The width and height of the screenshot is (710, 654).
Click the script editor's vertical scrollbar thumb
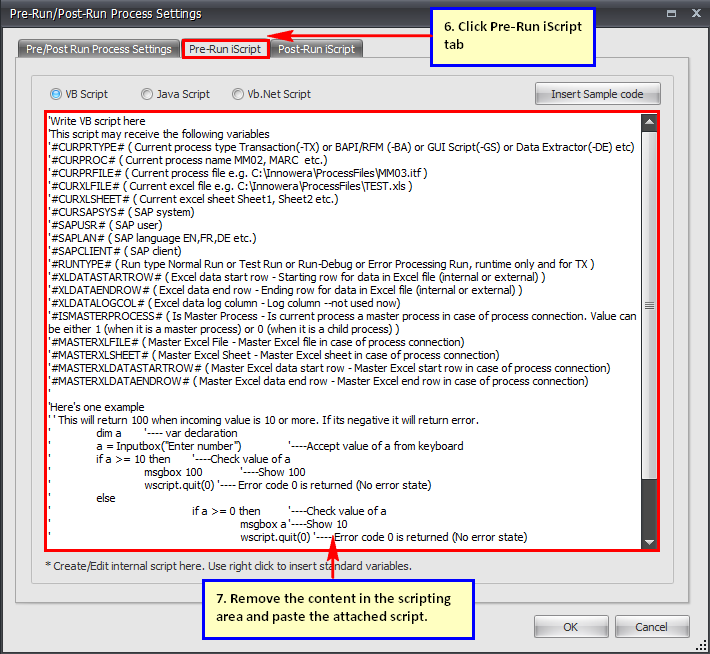(x=650, y=306)
